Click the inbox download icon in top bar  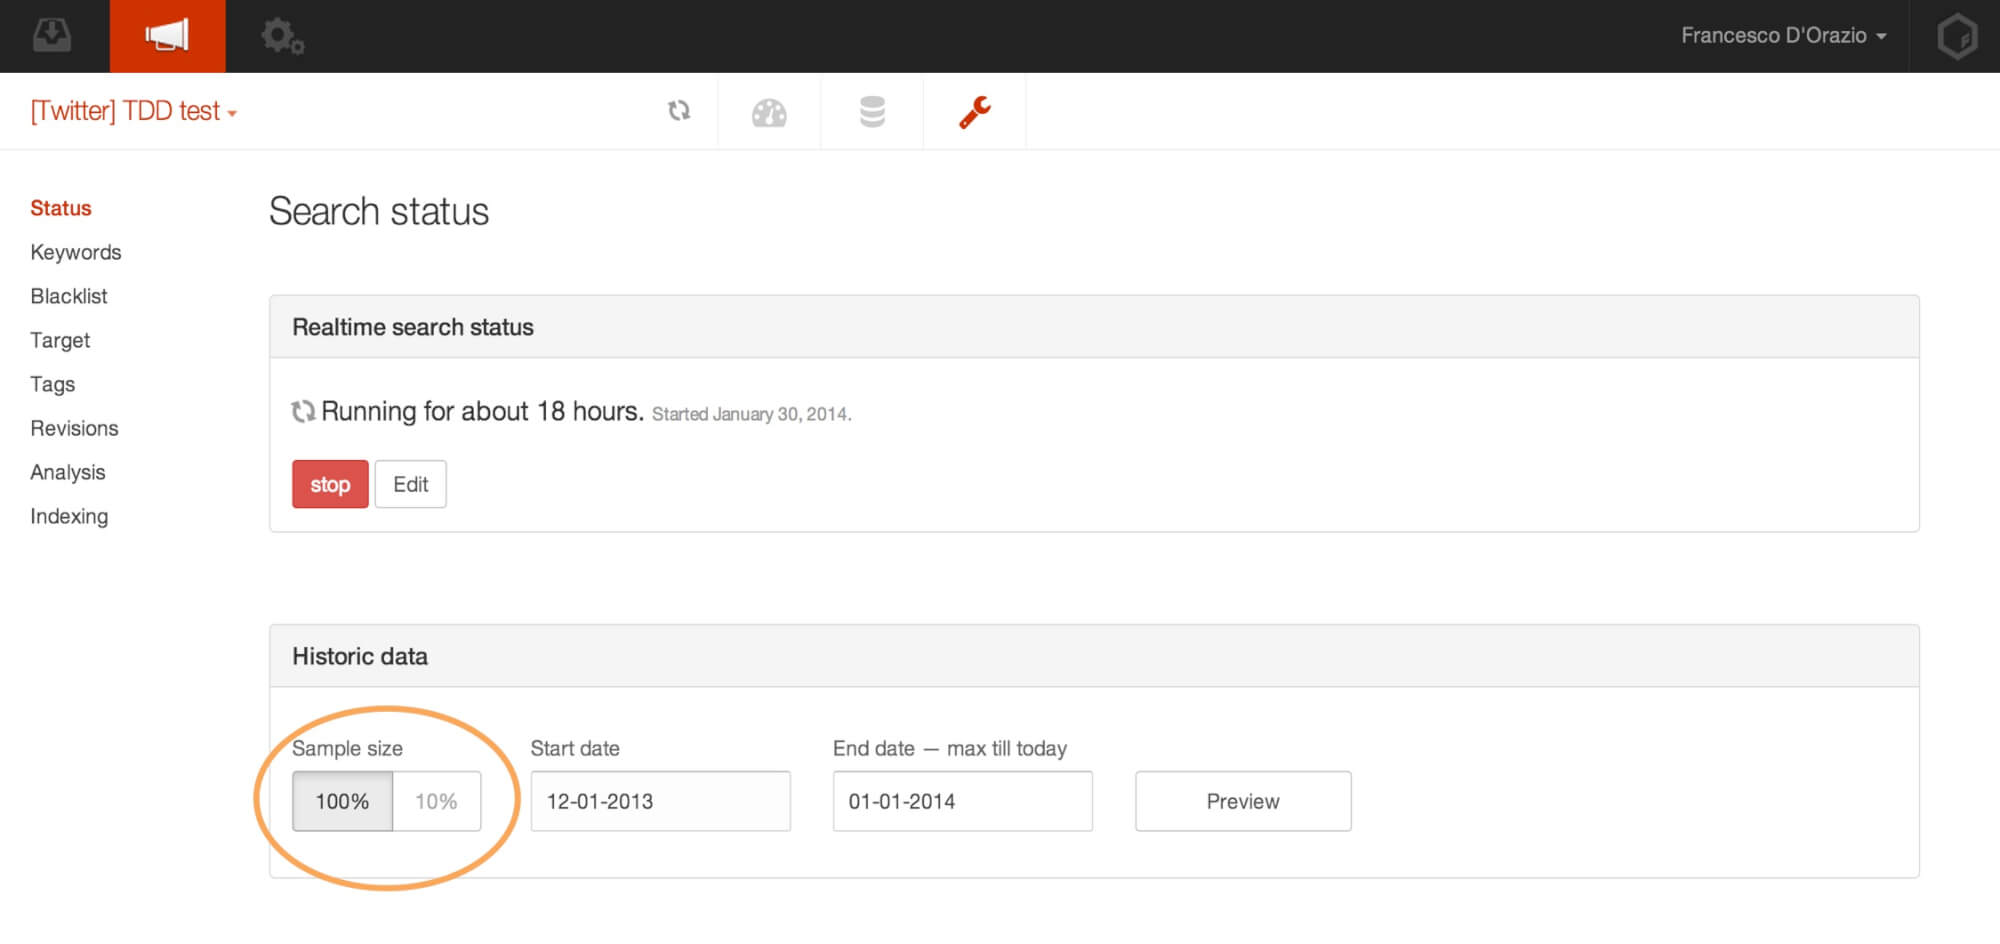tap(52, 36)
